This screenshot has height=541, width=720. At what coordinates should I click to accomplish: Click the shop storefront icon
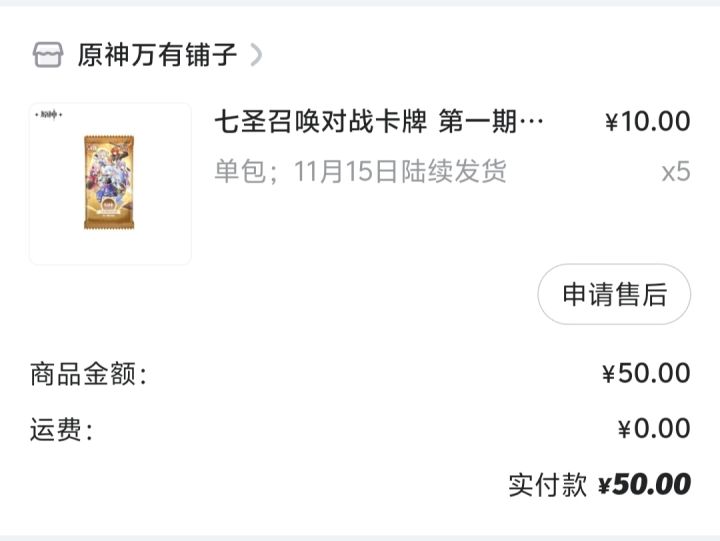(x=48, y=55)
